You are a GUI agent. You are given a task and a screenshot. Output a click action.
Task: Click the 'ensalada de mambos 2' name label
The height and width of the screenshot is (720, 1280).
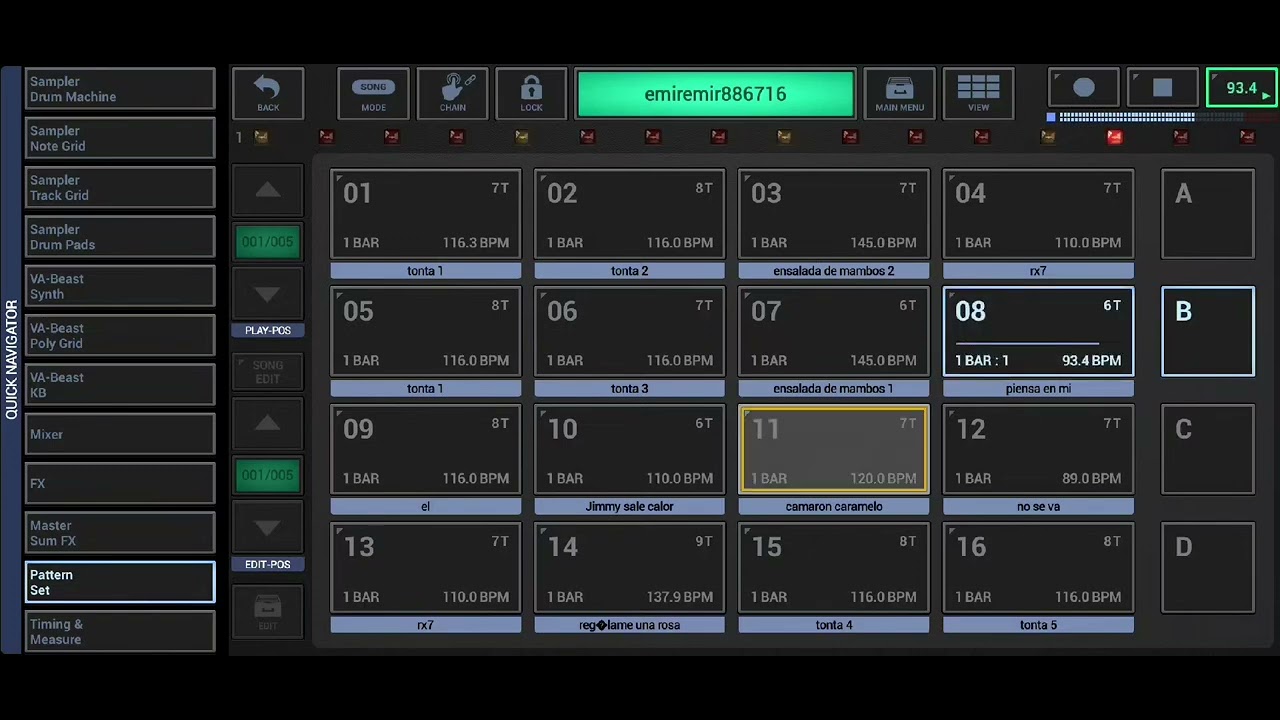click(x=834, y=271)
